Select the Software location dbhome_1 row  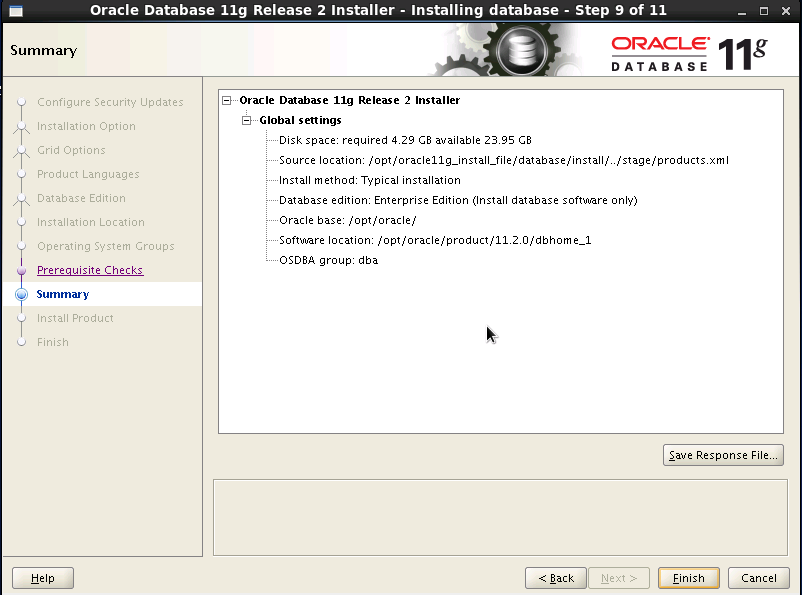(435, 240)
